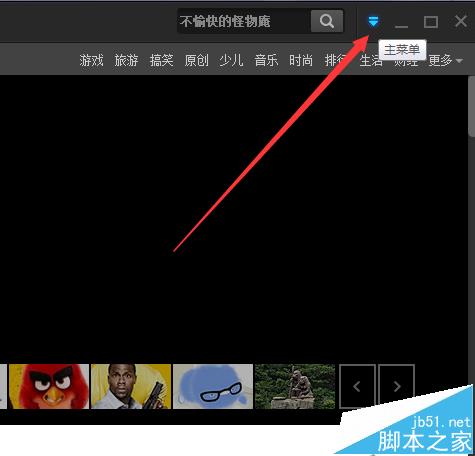The image size is (475, 456).
Task: Show previous thumbnails with left arrow
Action: (357, 386)
